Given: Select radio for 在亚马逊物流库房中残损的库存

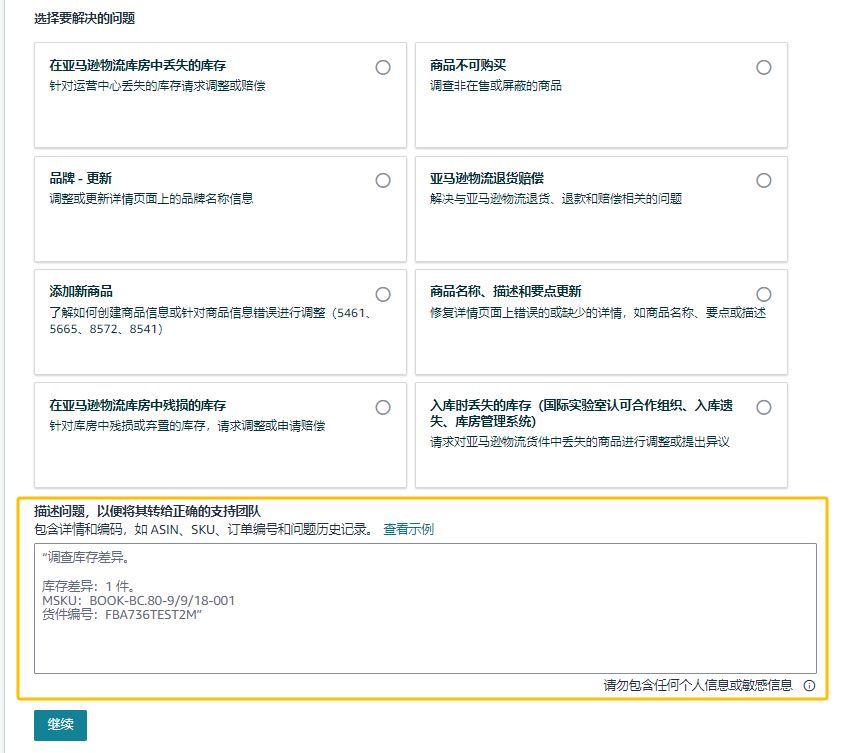Looking at the screenshot, I should (383, 407).
